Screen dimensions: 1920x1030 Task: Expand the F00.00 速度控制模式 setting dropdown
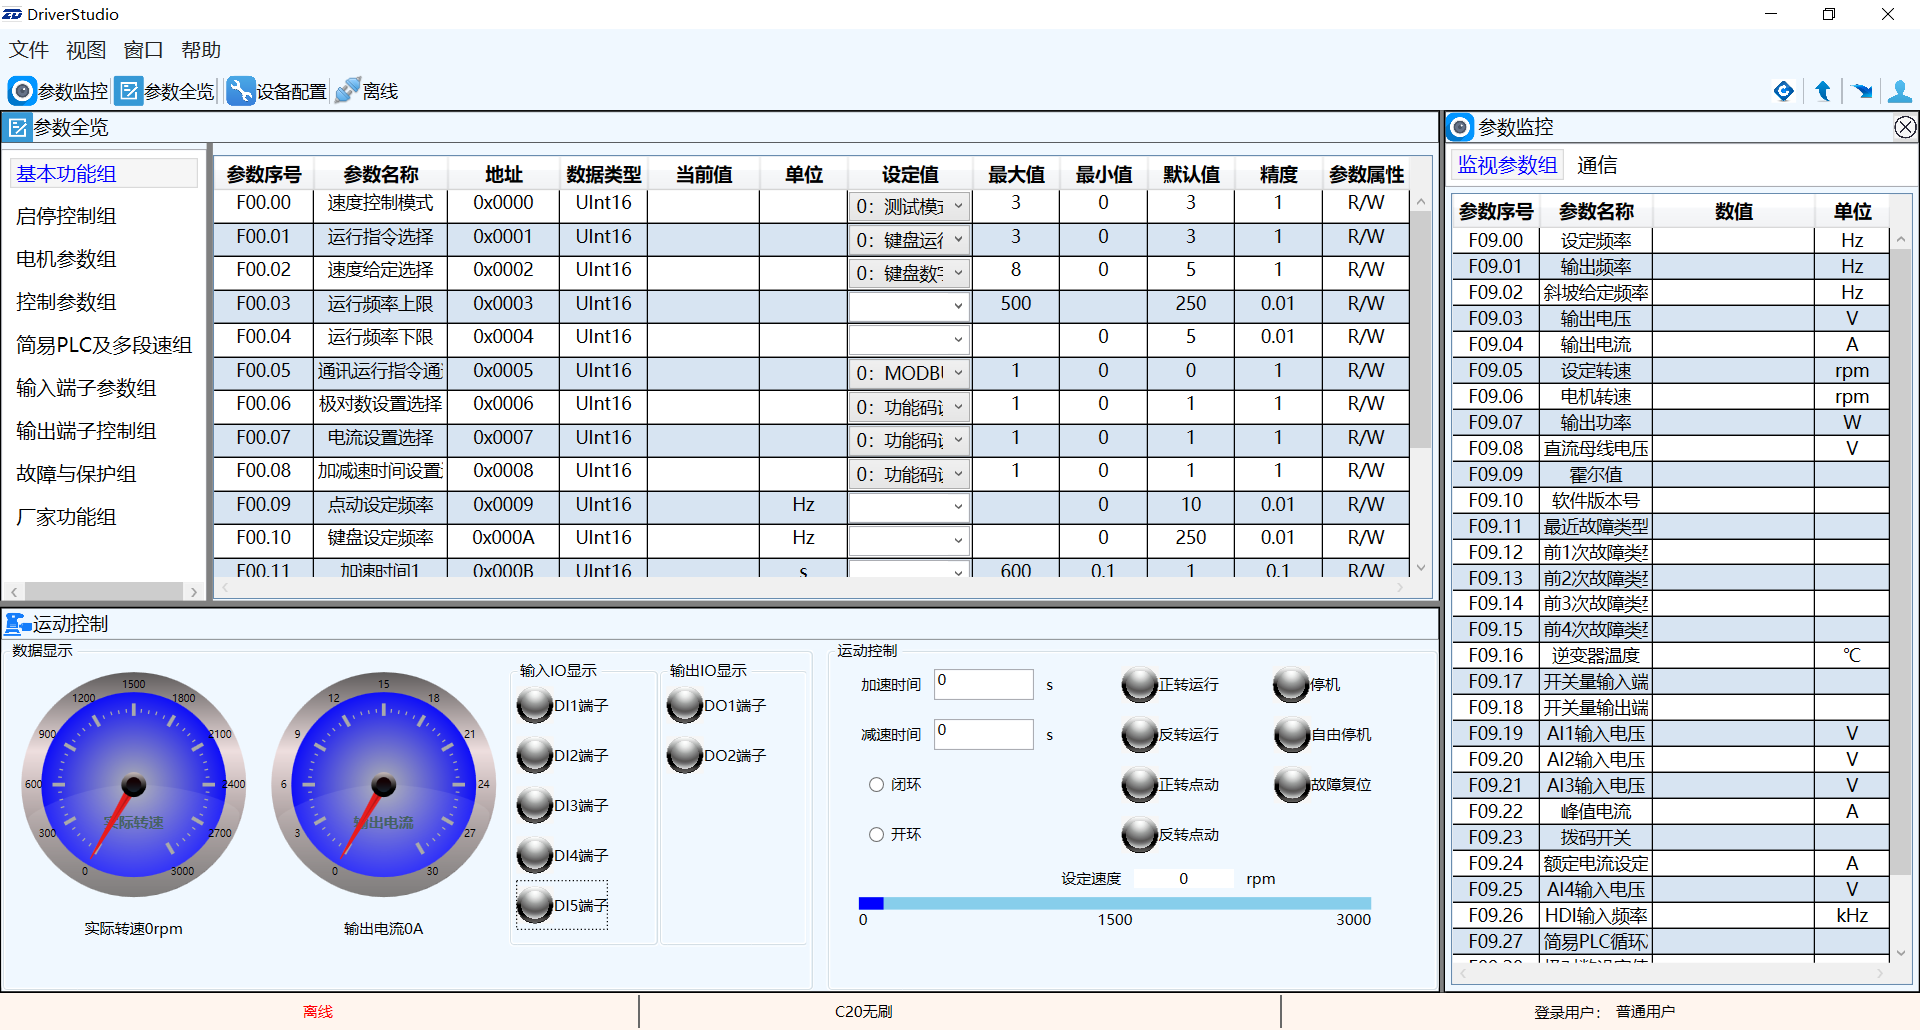coord(957,206)
